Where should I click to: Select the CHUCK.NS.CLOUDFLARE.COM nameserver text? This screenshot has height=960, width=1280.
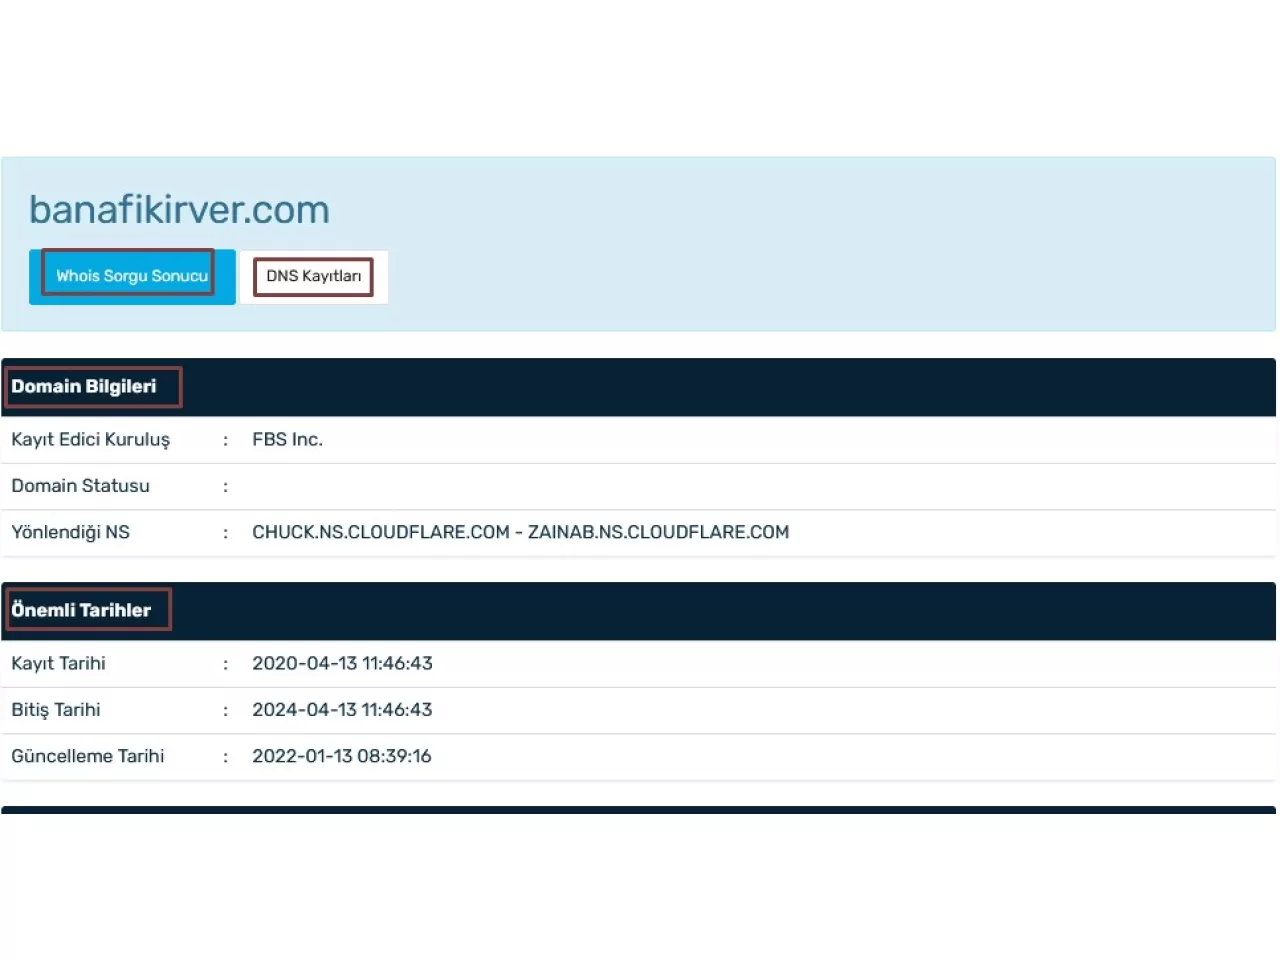pyautogui.click(x=380, y=533)
